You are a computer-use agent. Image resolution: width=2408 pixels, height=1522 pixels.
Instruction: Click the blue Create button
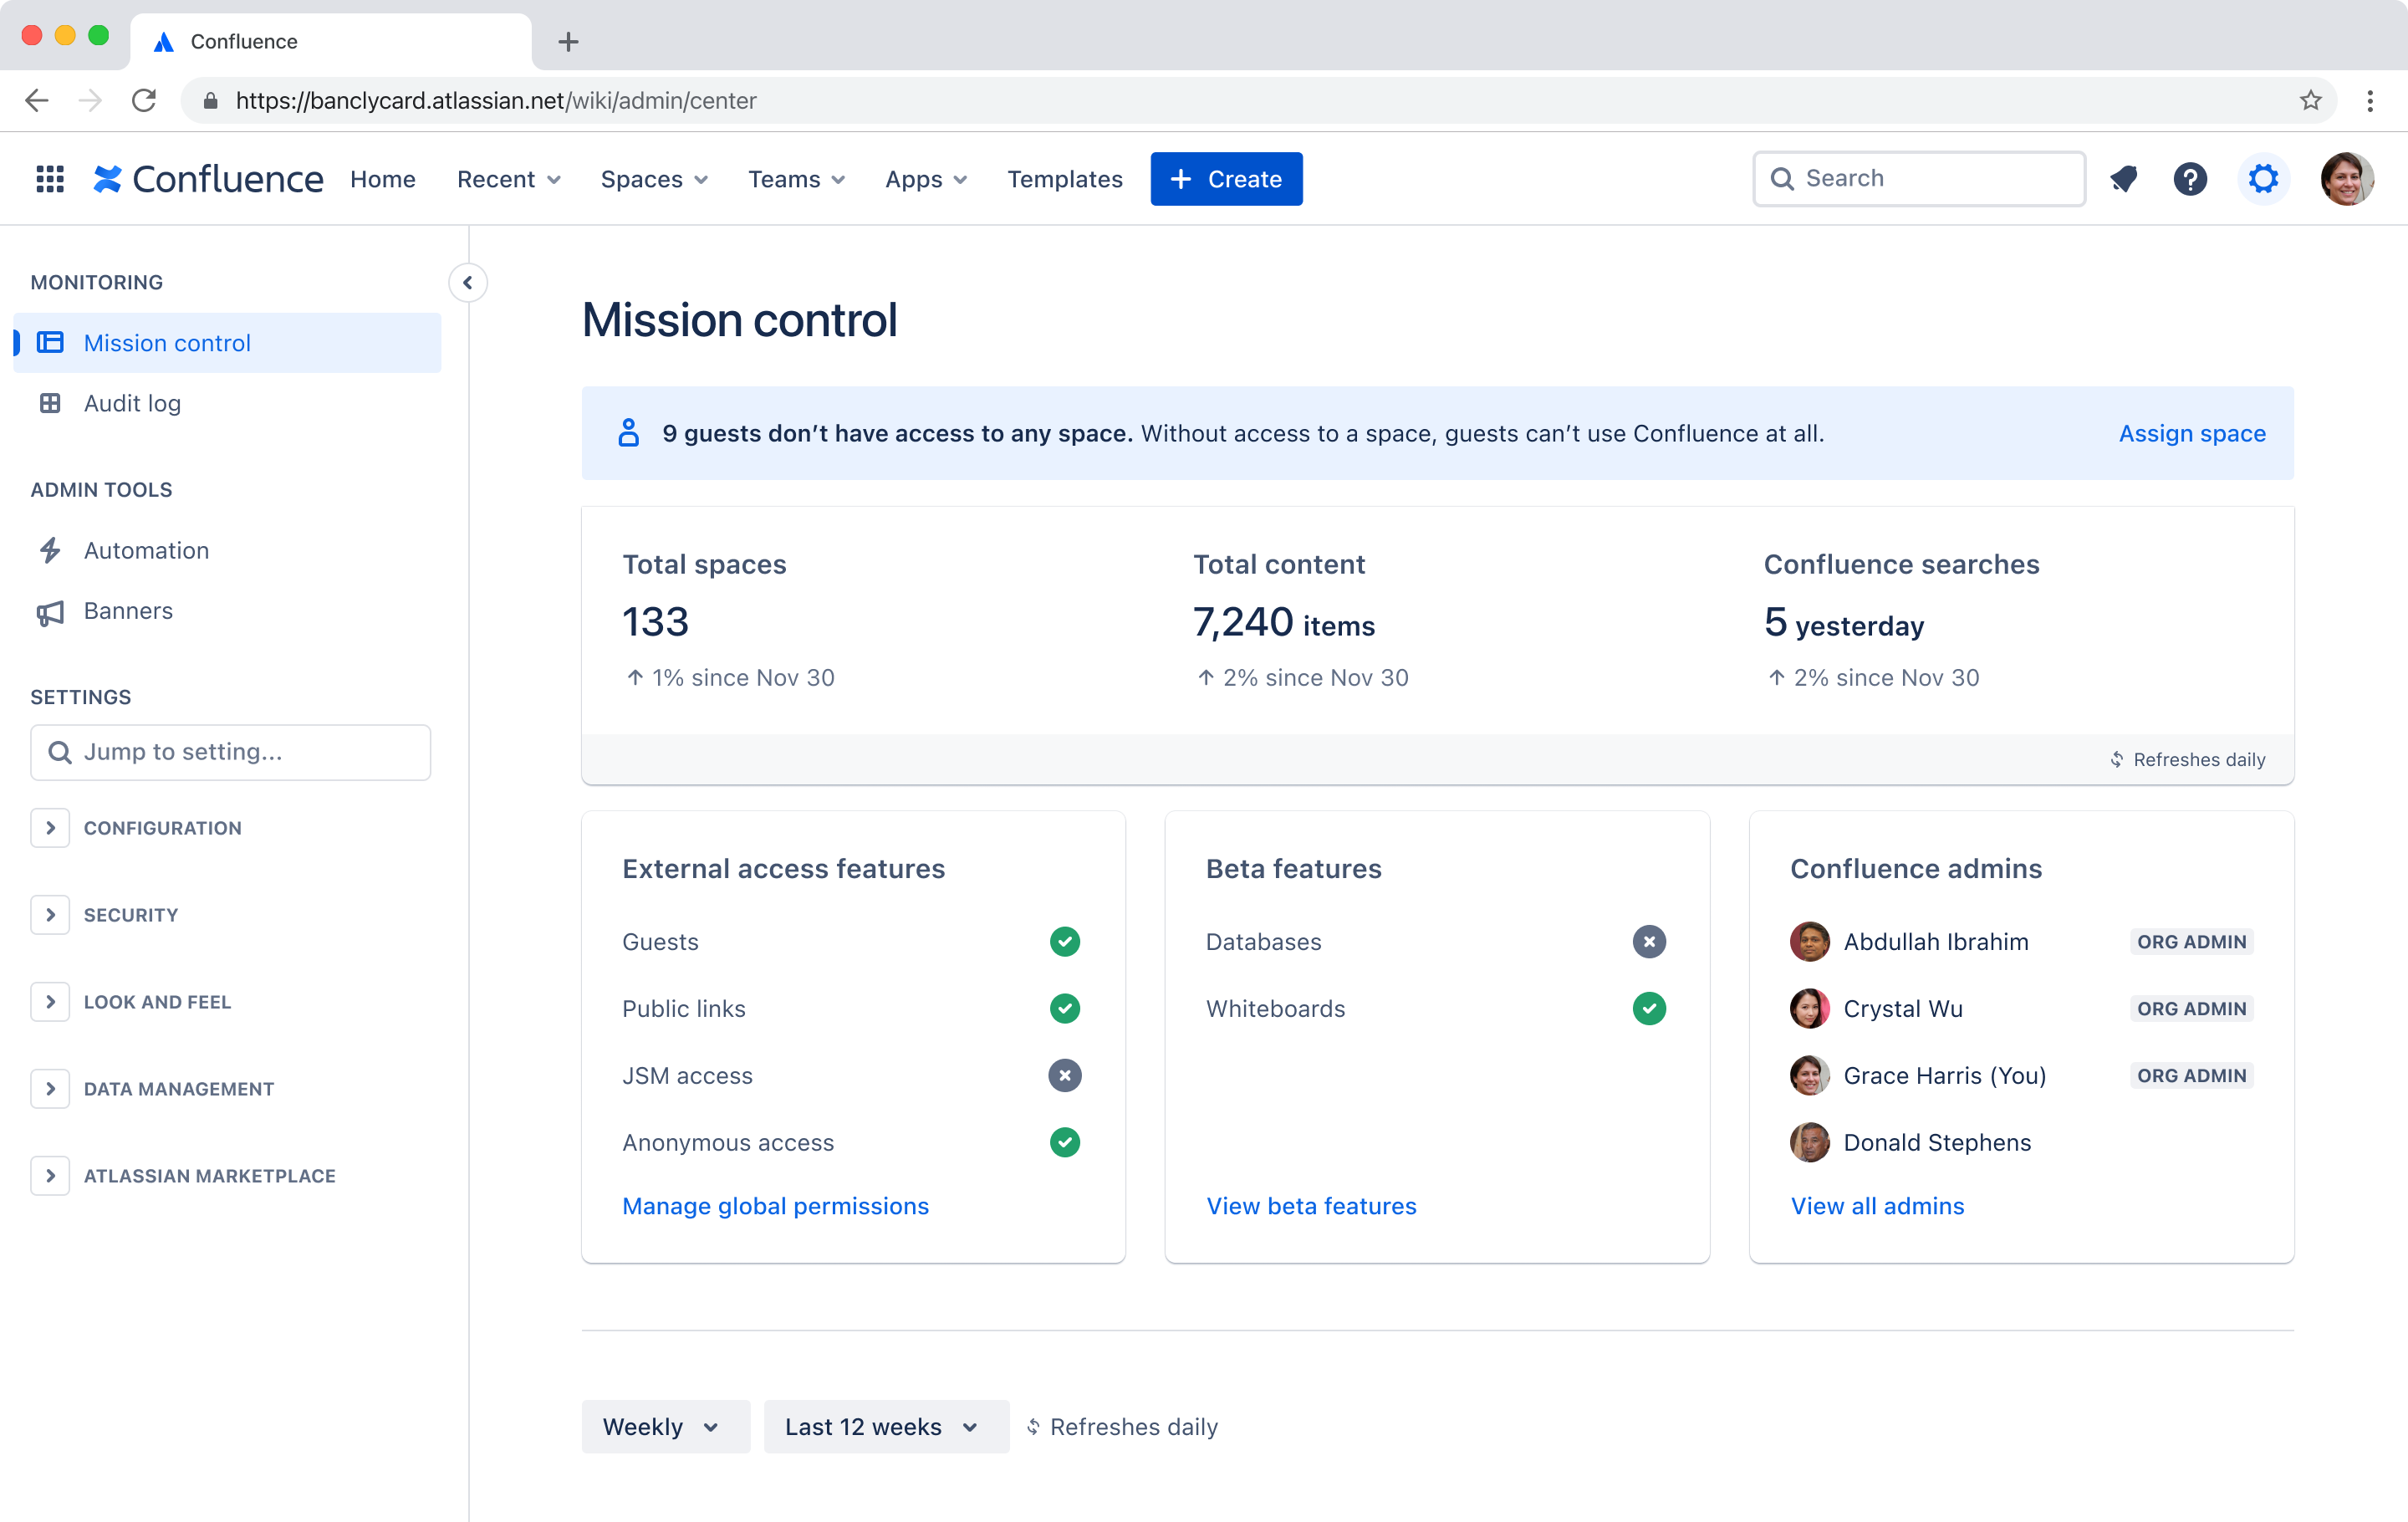click(x=1226, y=179)
